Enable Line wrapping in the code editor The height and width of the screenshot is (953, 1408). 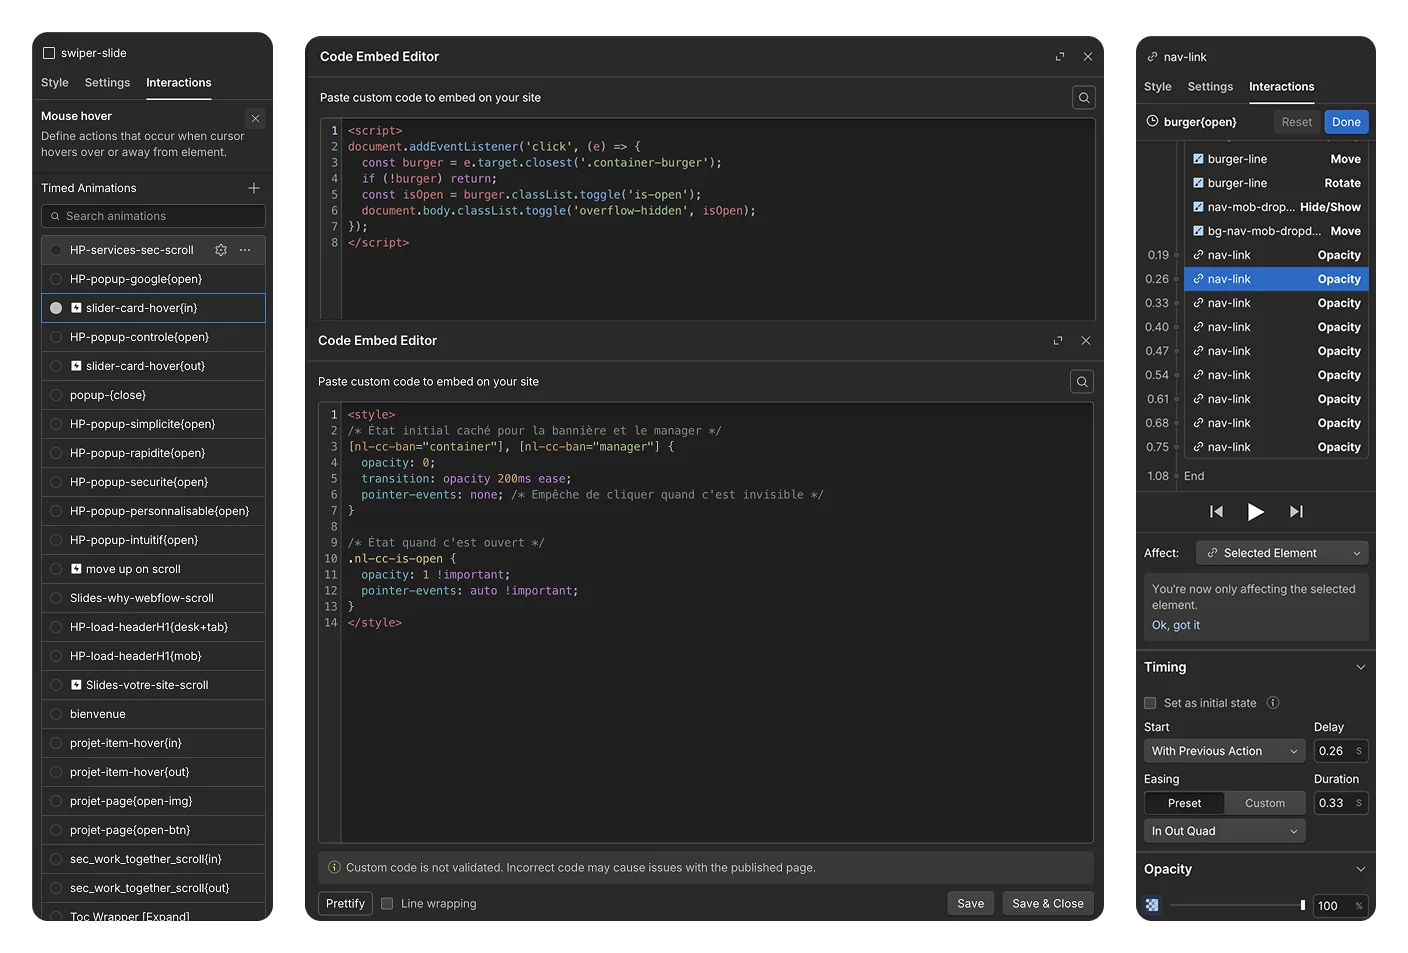(387, 903)
